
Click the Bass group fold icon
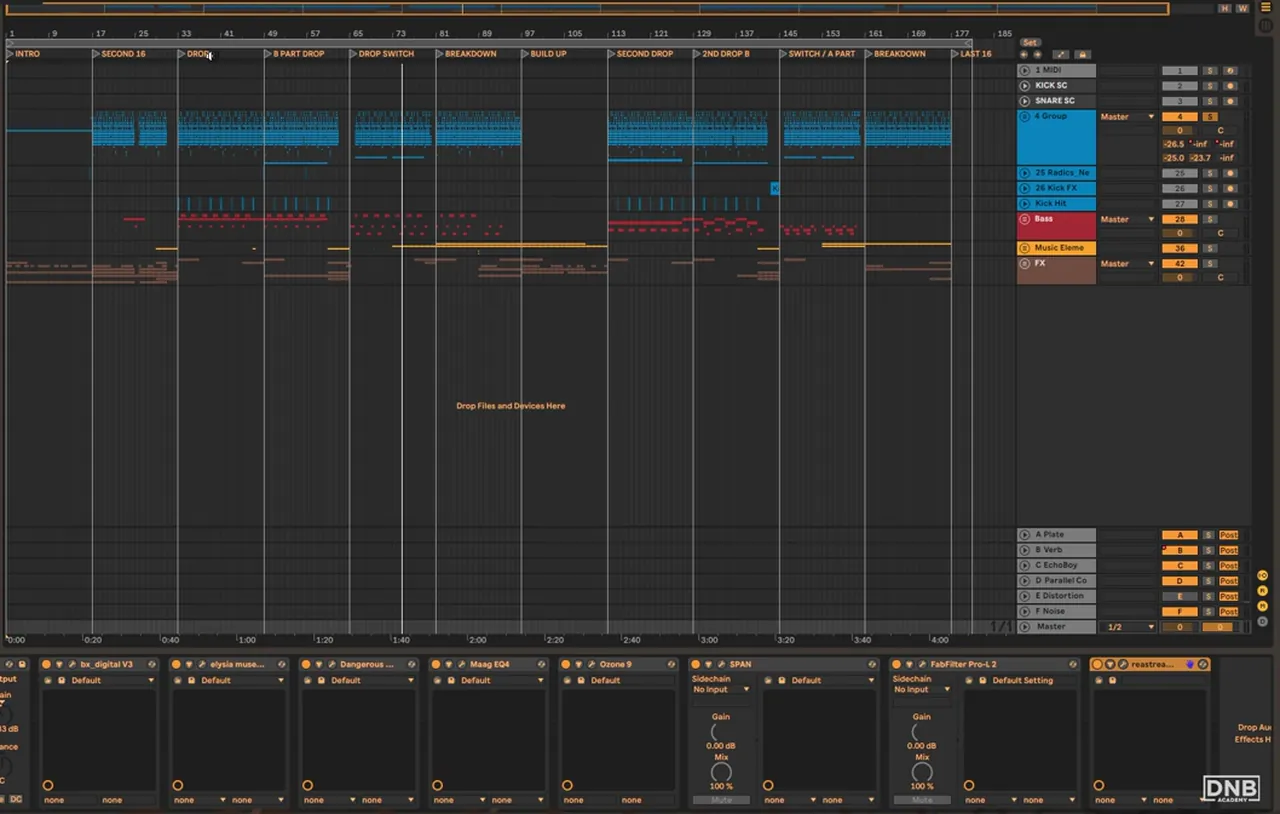pyautogui.click(x=1025, y=219)
